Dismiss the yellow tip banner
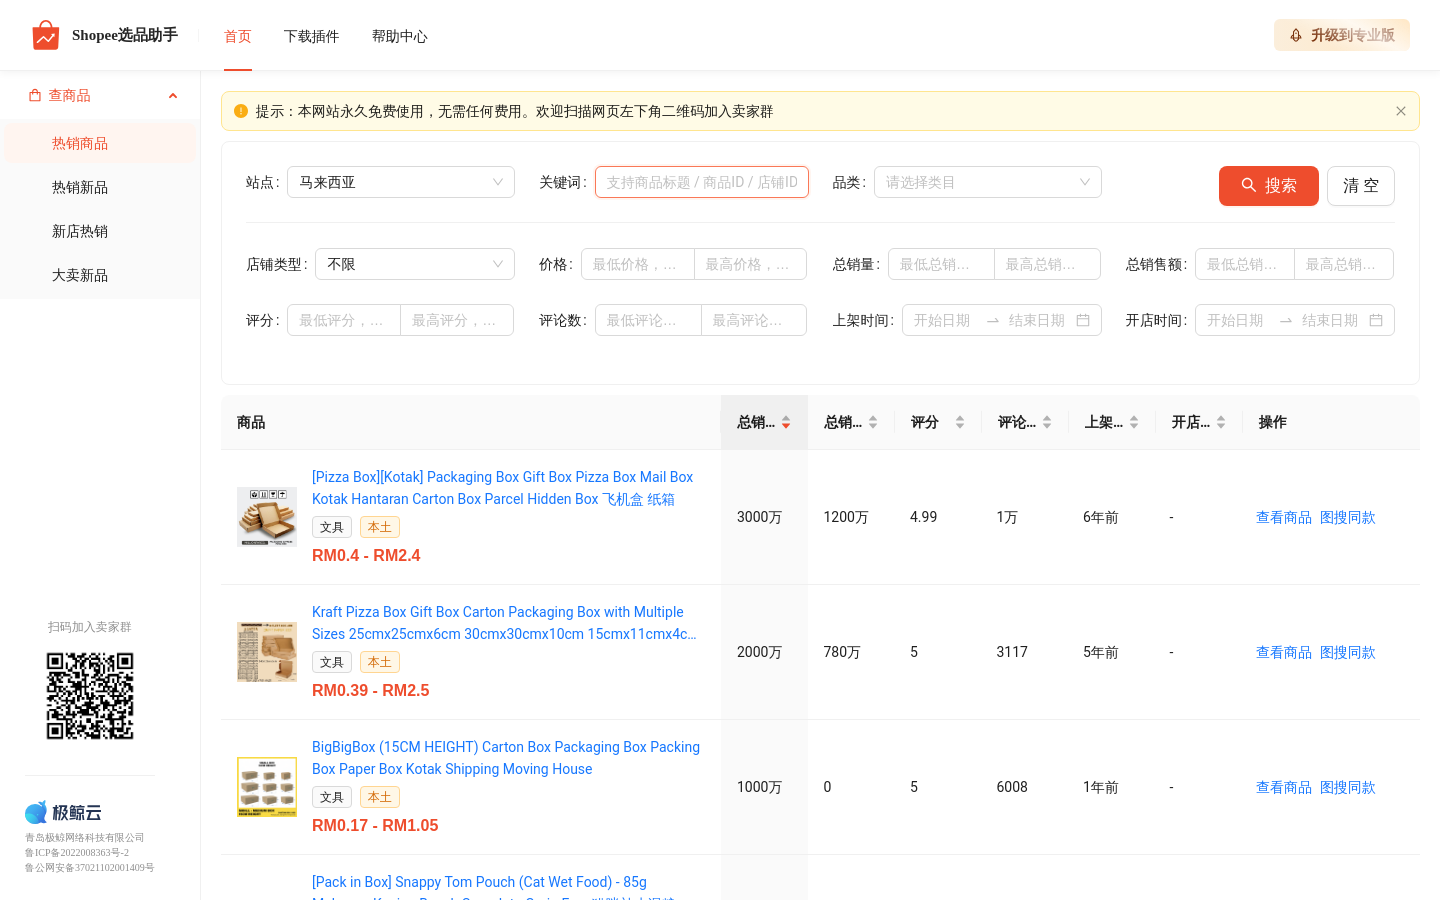1440x900 pixels. click(x=1401, y=111)
